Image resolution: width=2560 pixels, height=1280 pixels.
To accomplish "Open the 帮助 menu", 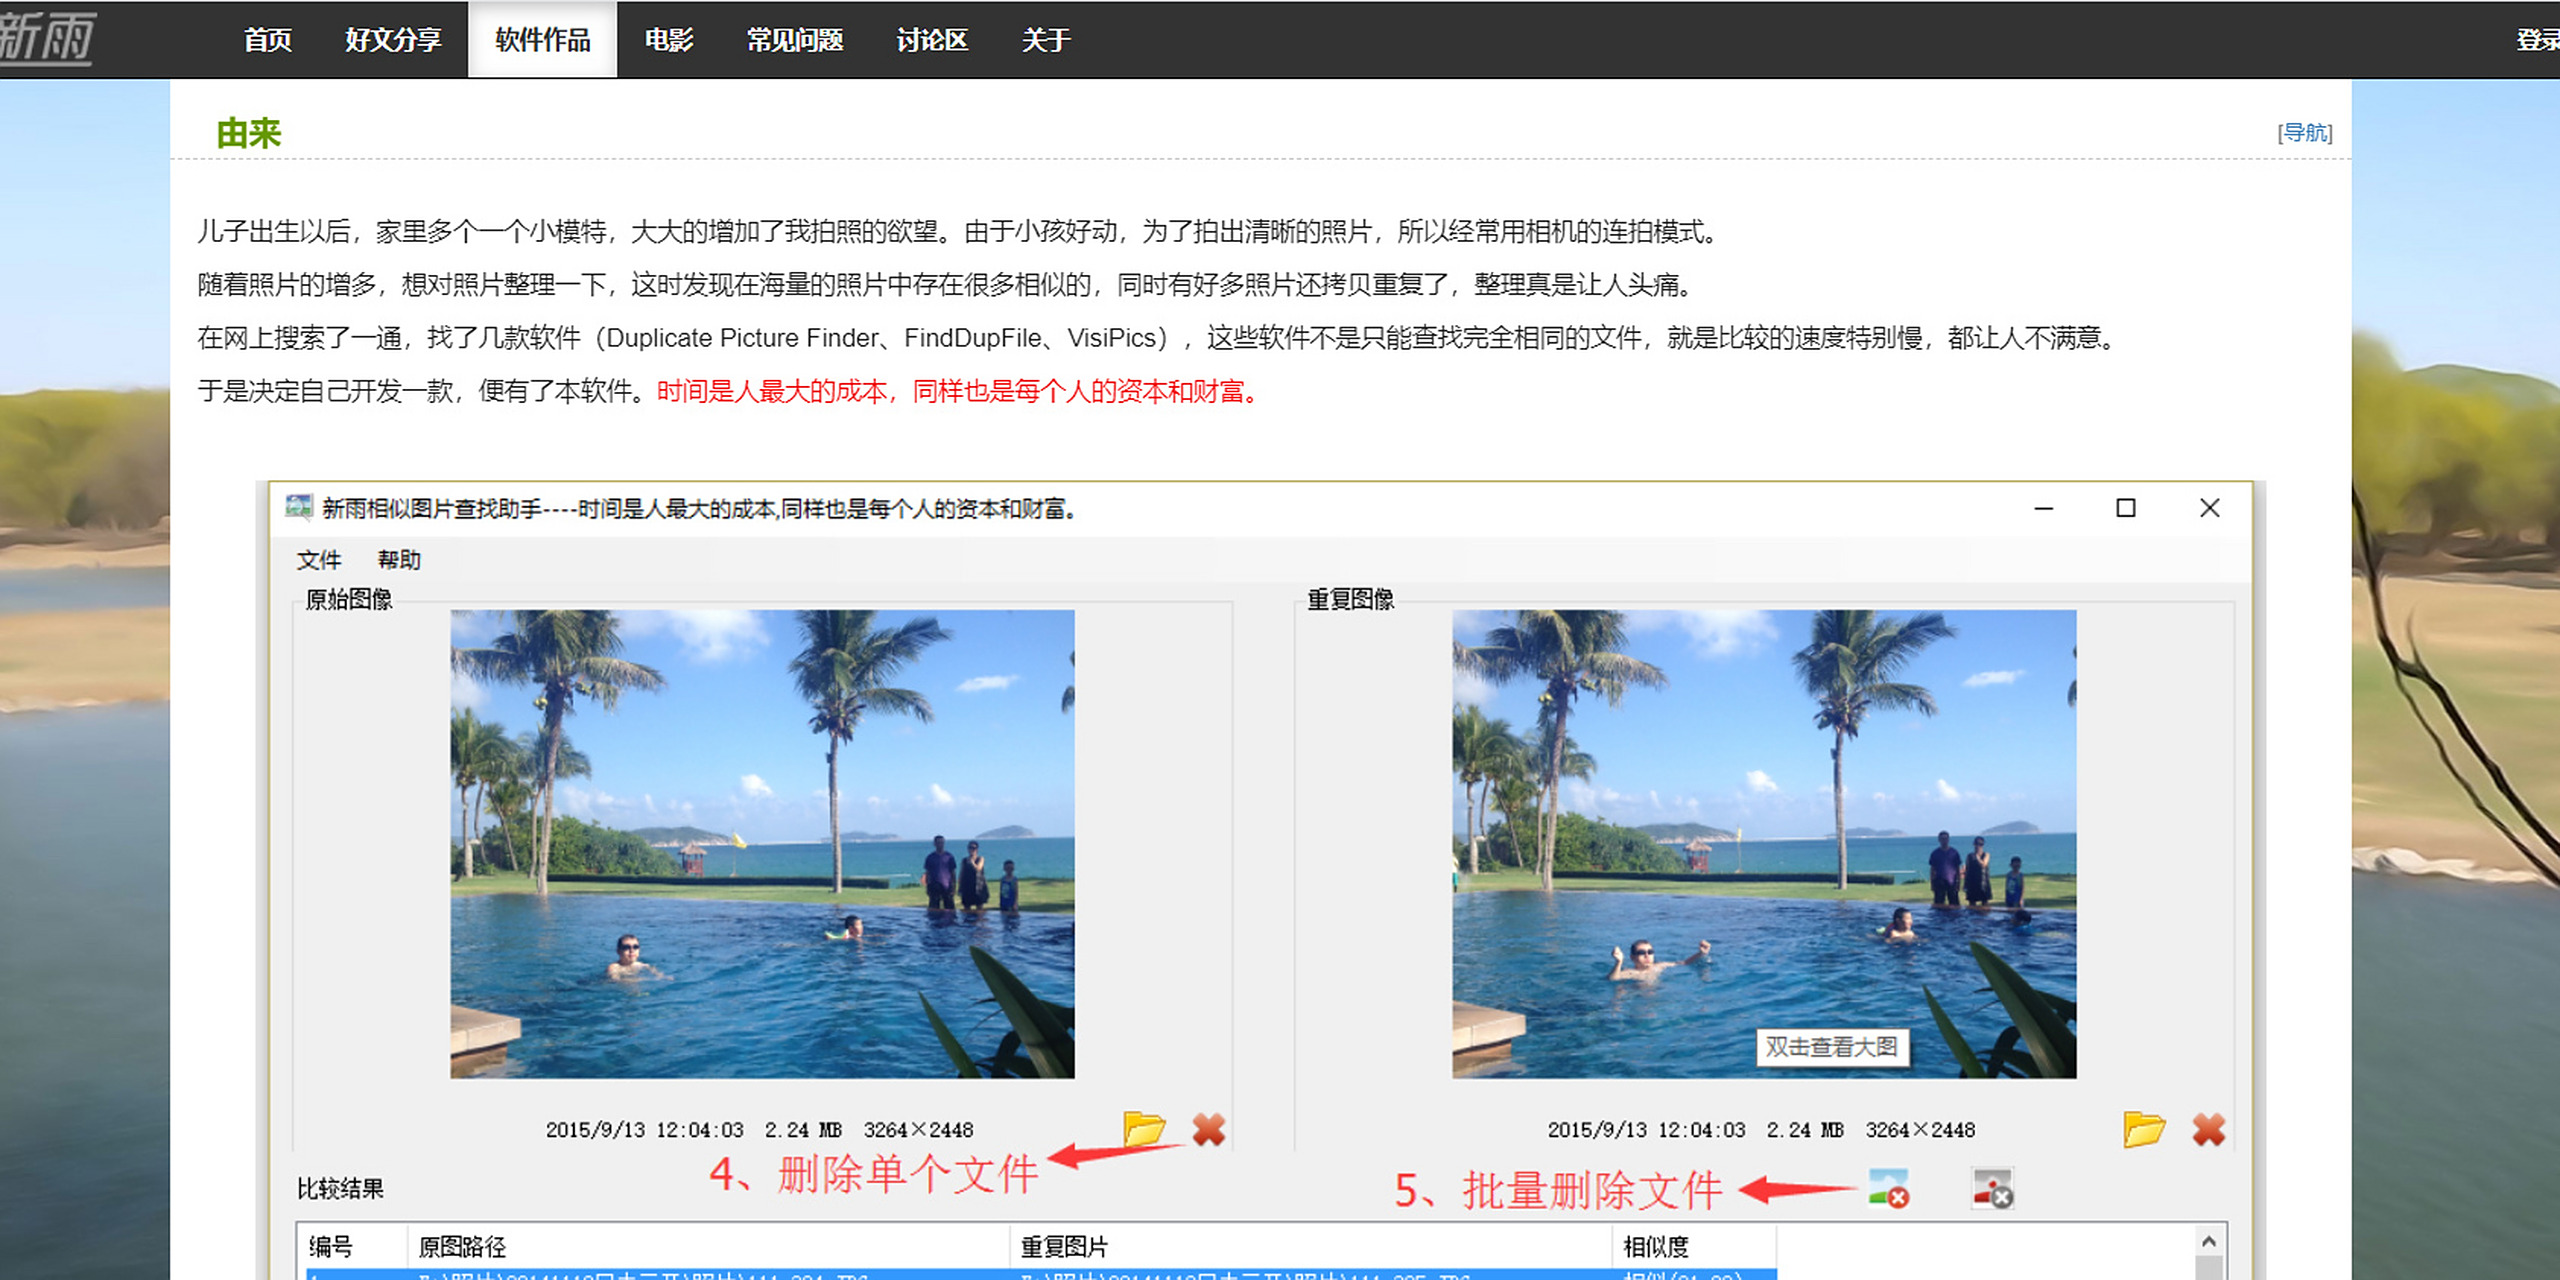I will 400,560.
